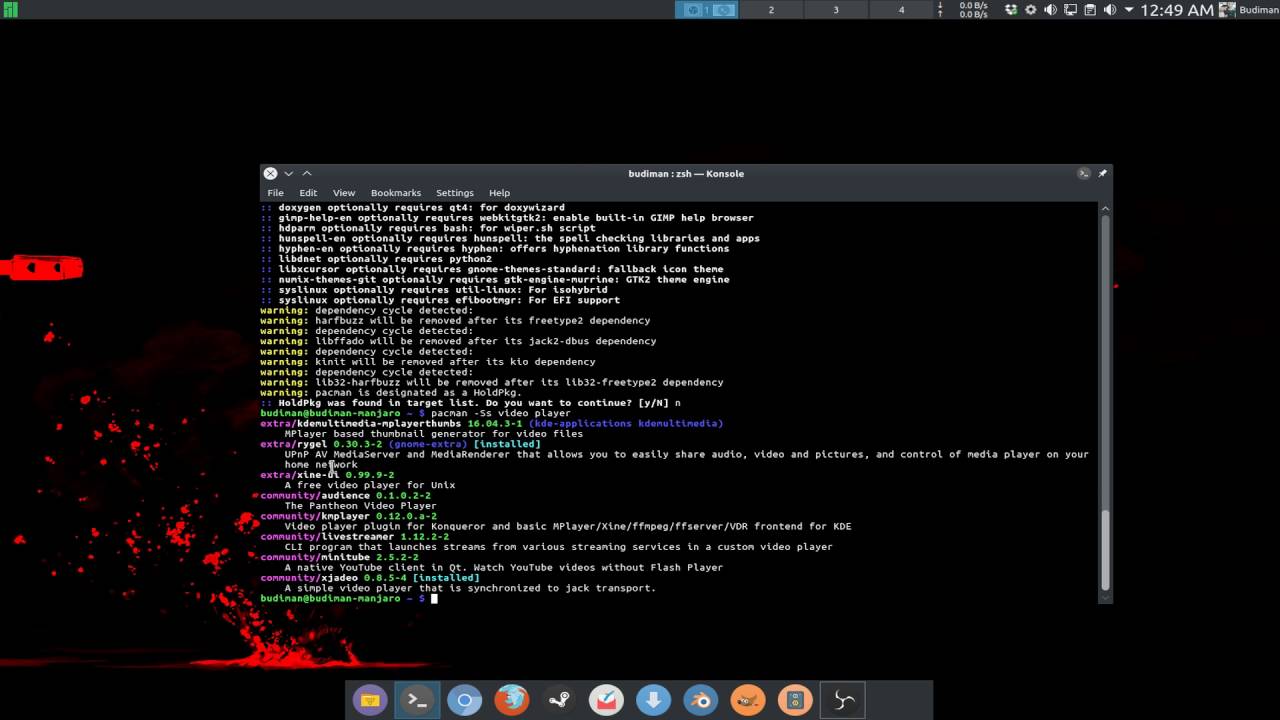Click 'syslinux optionally requires efibootmgr' line
Image resolution: width=1280 pixels, height=720 pixels.
[x=440, y=300]
